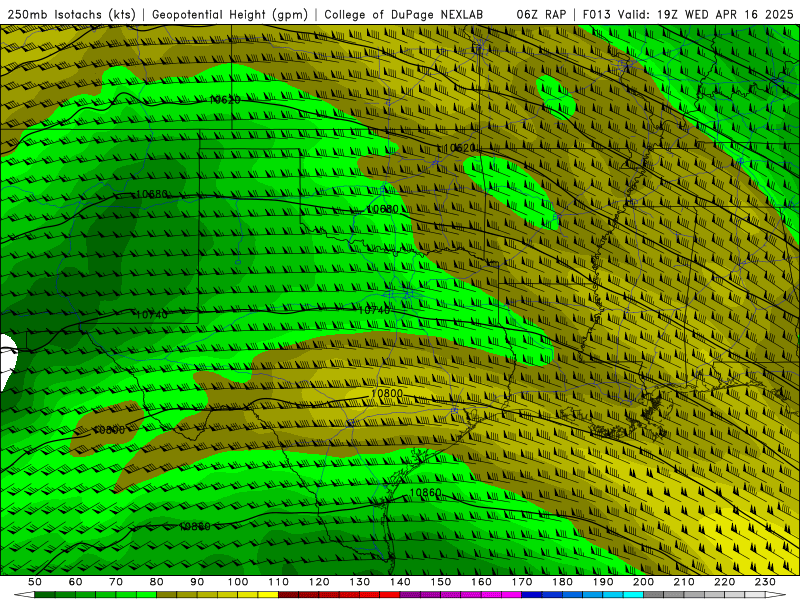Select the magenta swatch under the 160 label
This screenshot has height=600, width=800.
point(491,595)
